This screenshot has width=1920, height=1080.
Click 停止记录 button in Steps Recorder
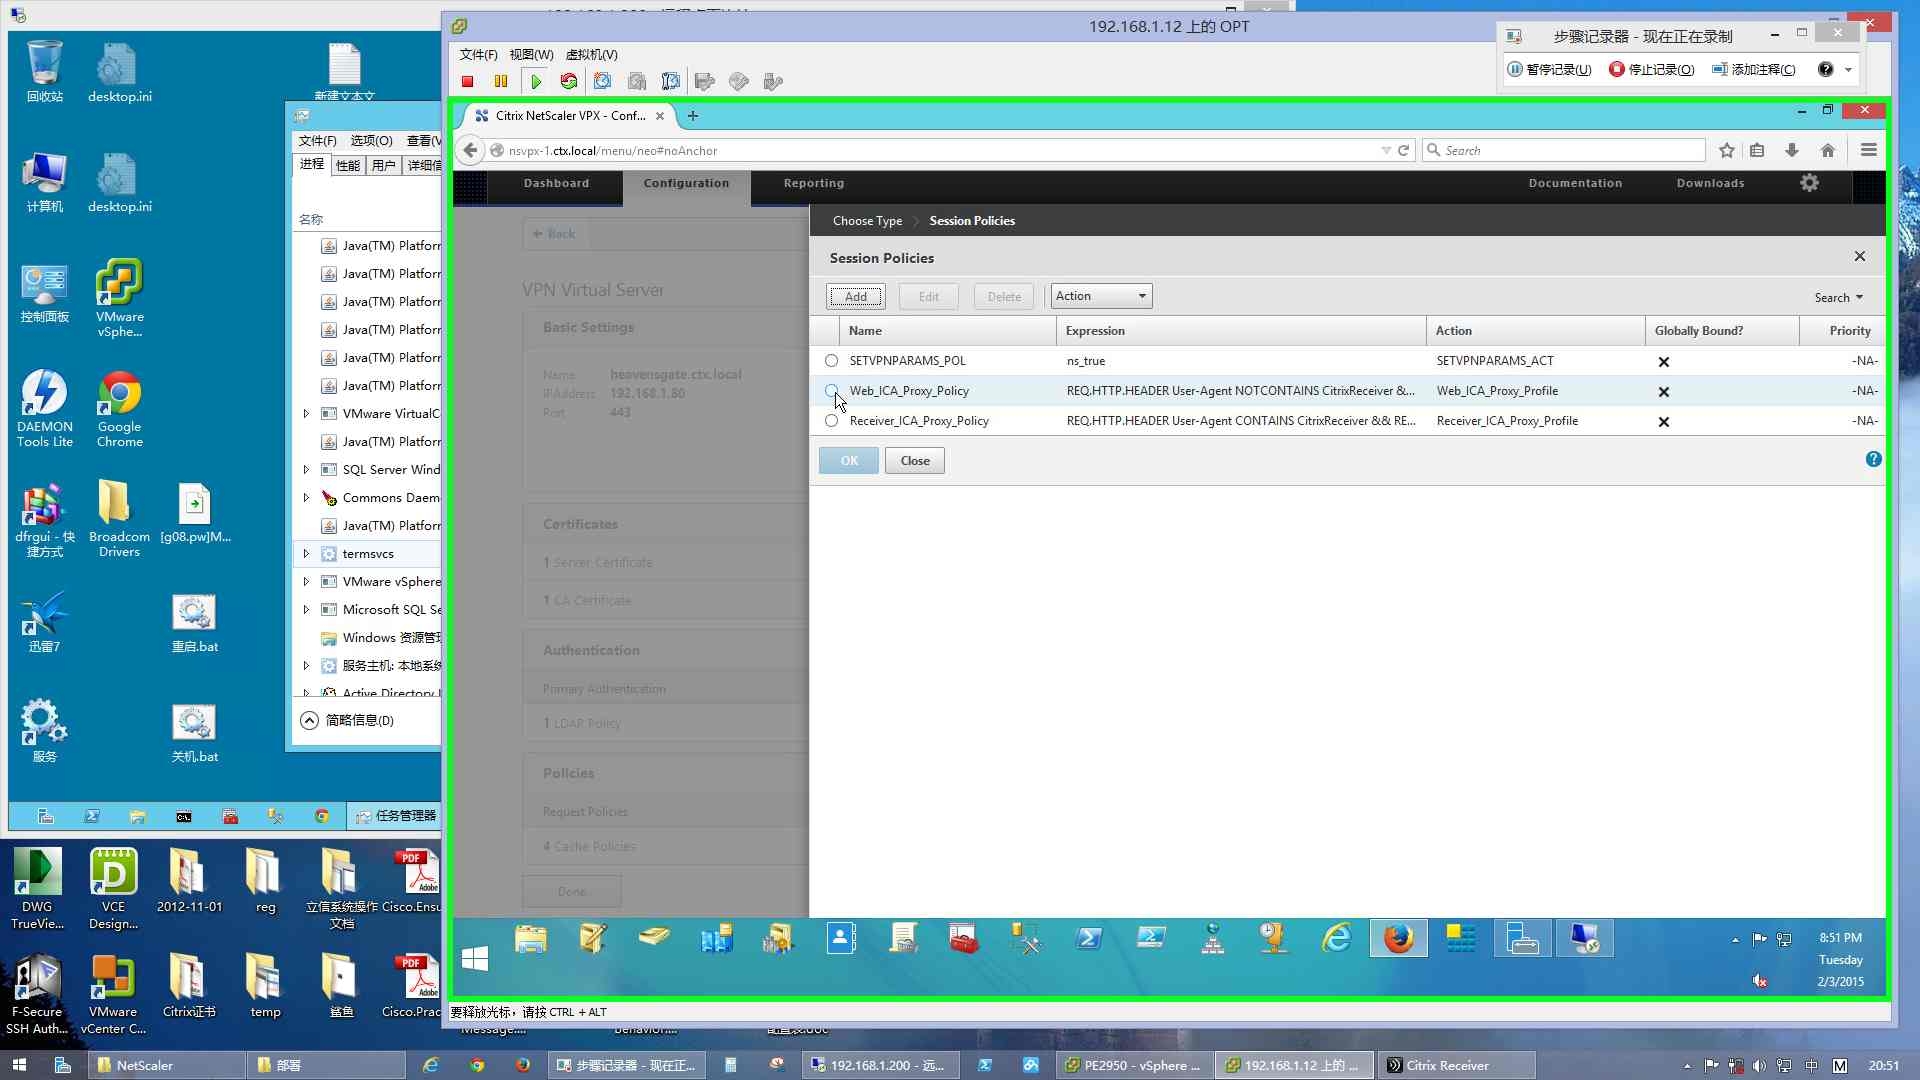coord(1651,69)
